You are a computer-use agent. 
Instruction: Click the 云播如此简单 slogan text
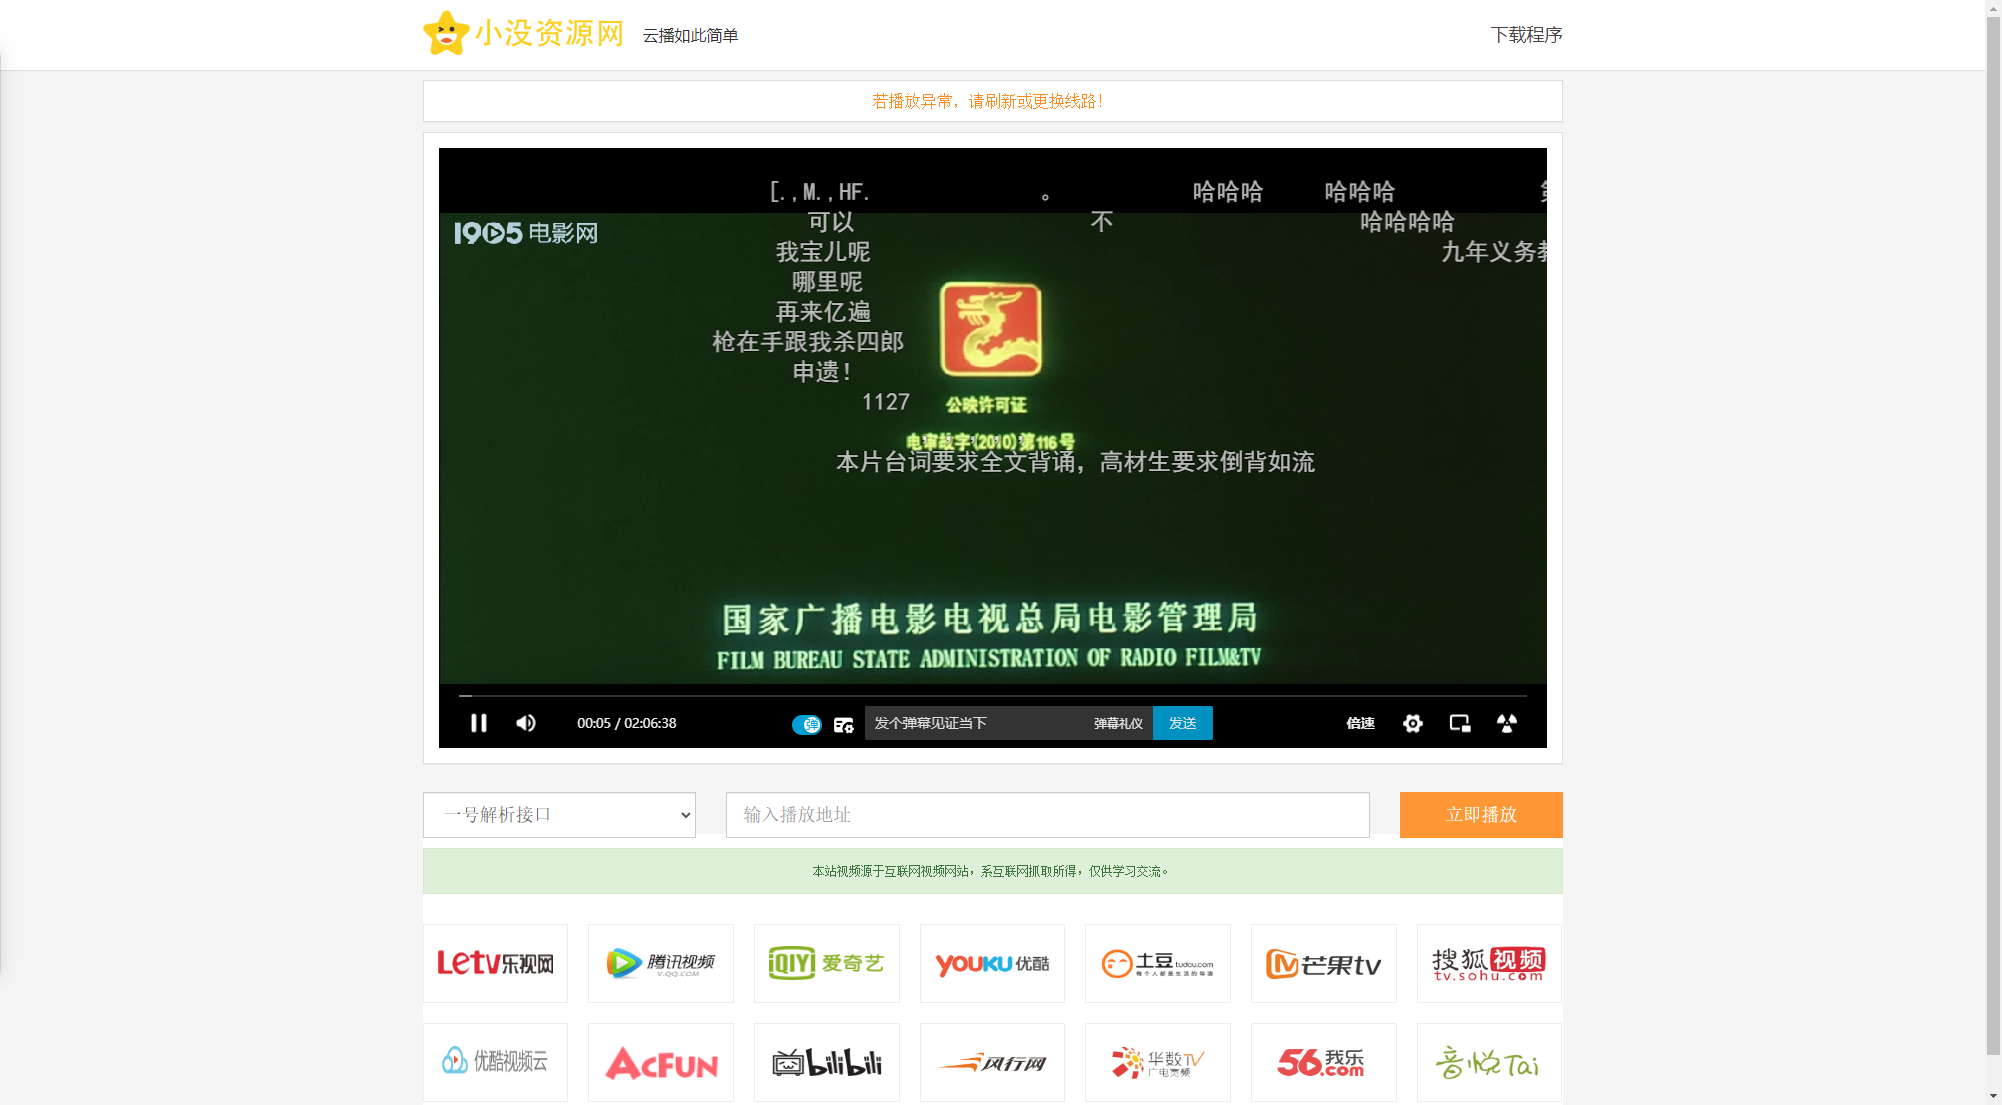[x=690, y=36]
